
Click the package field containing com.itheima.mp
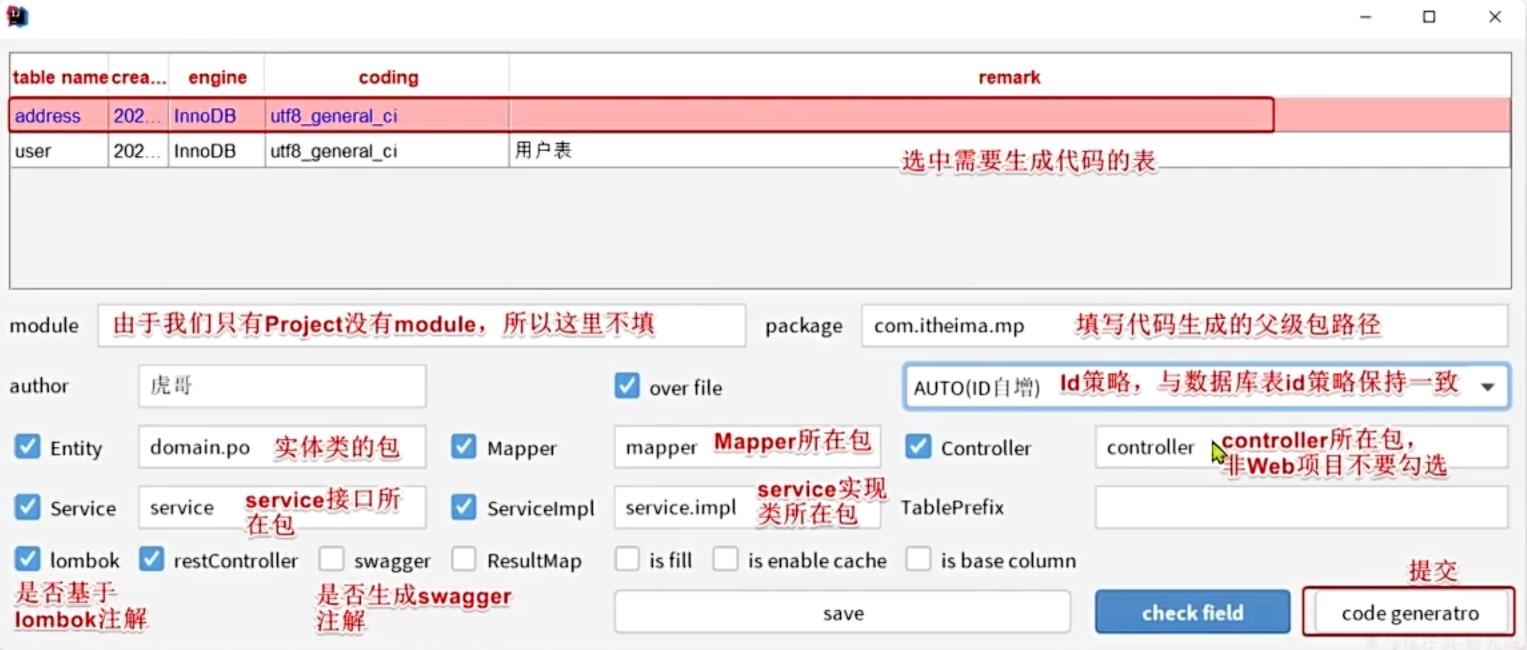coord(1184,325)
